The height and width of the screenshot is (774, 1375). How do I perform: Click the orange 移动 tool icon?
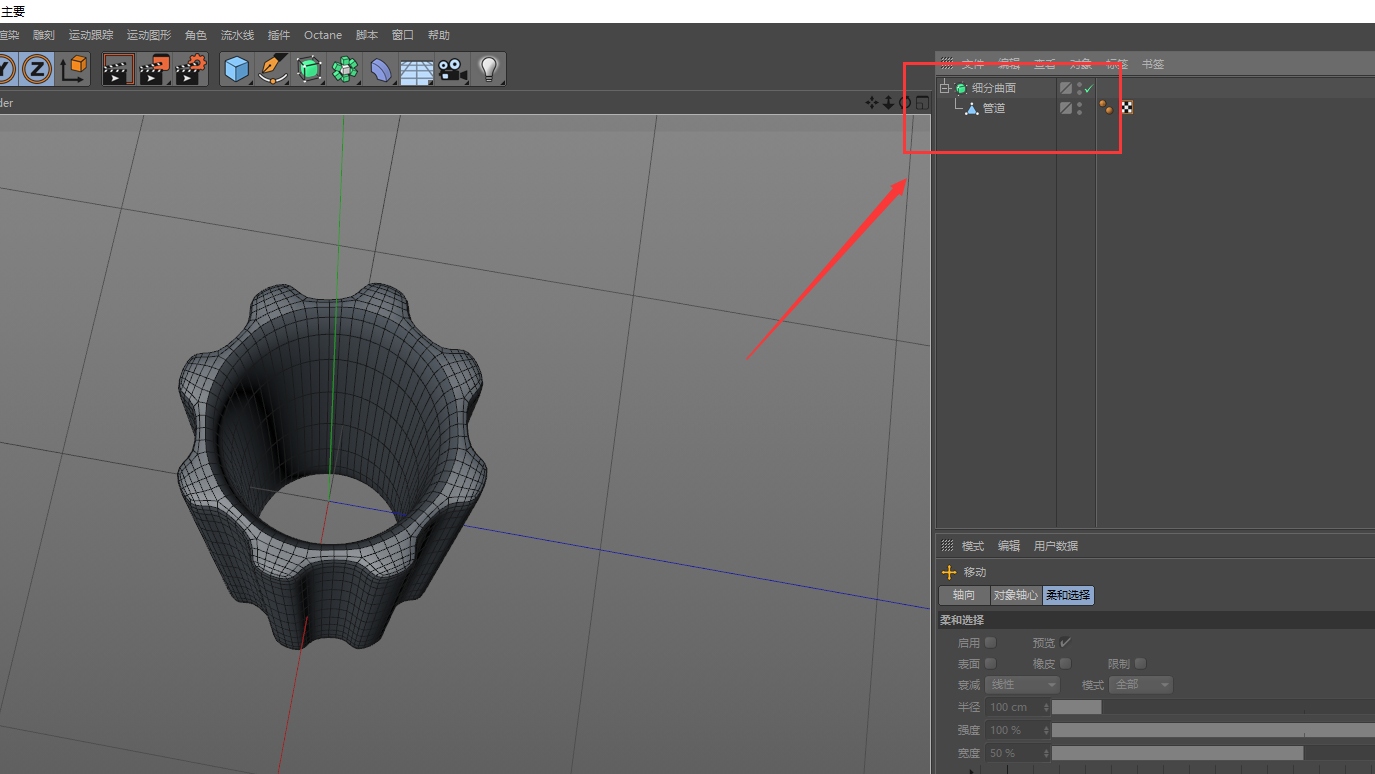(x=950, y=572)
